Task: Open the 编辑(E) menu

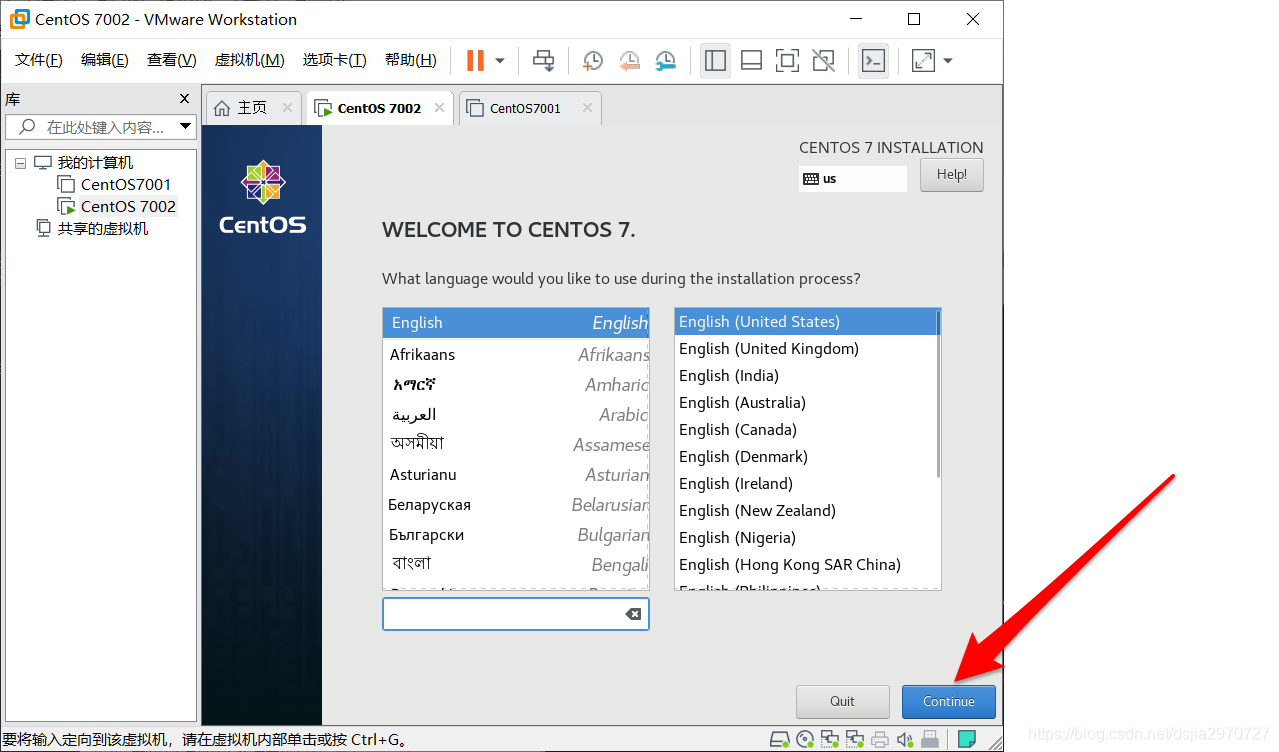Action: tap(105, 60)
